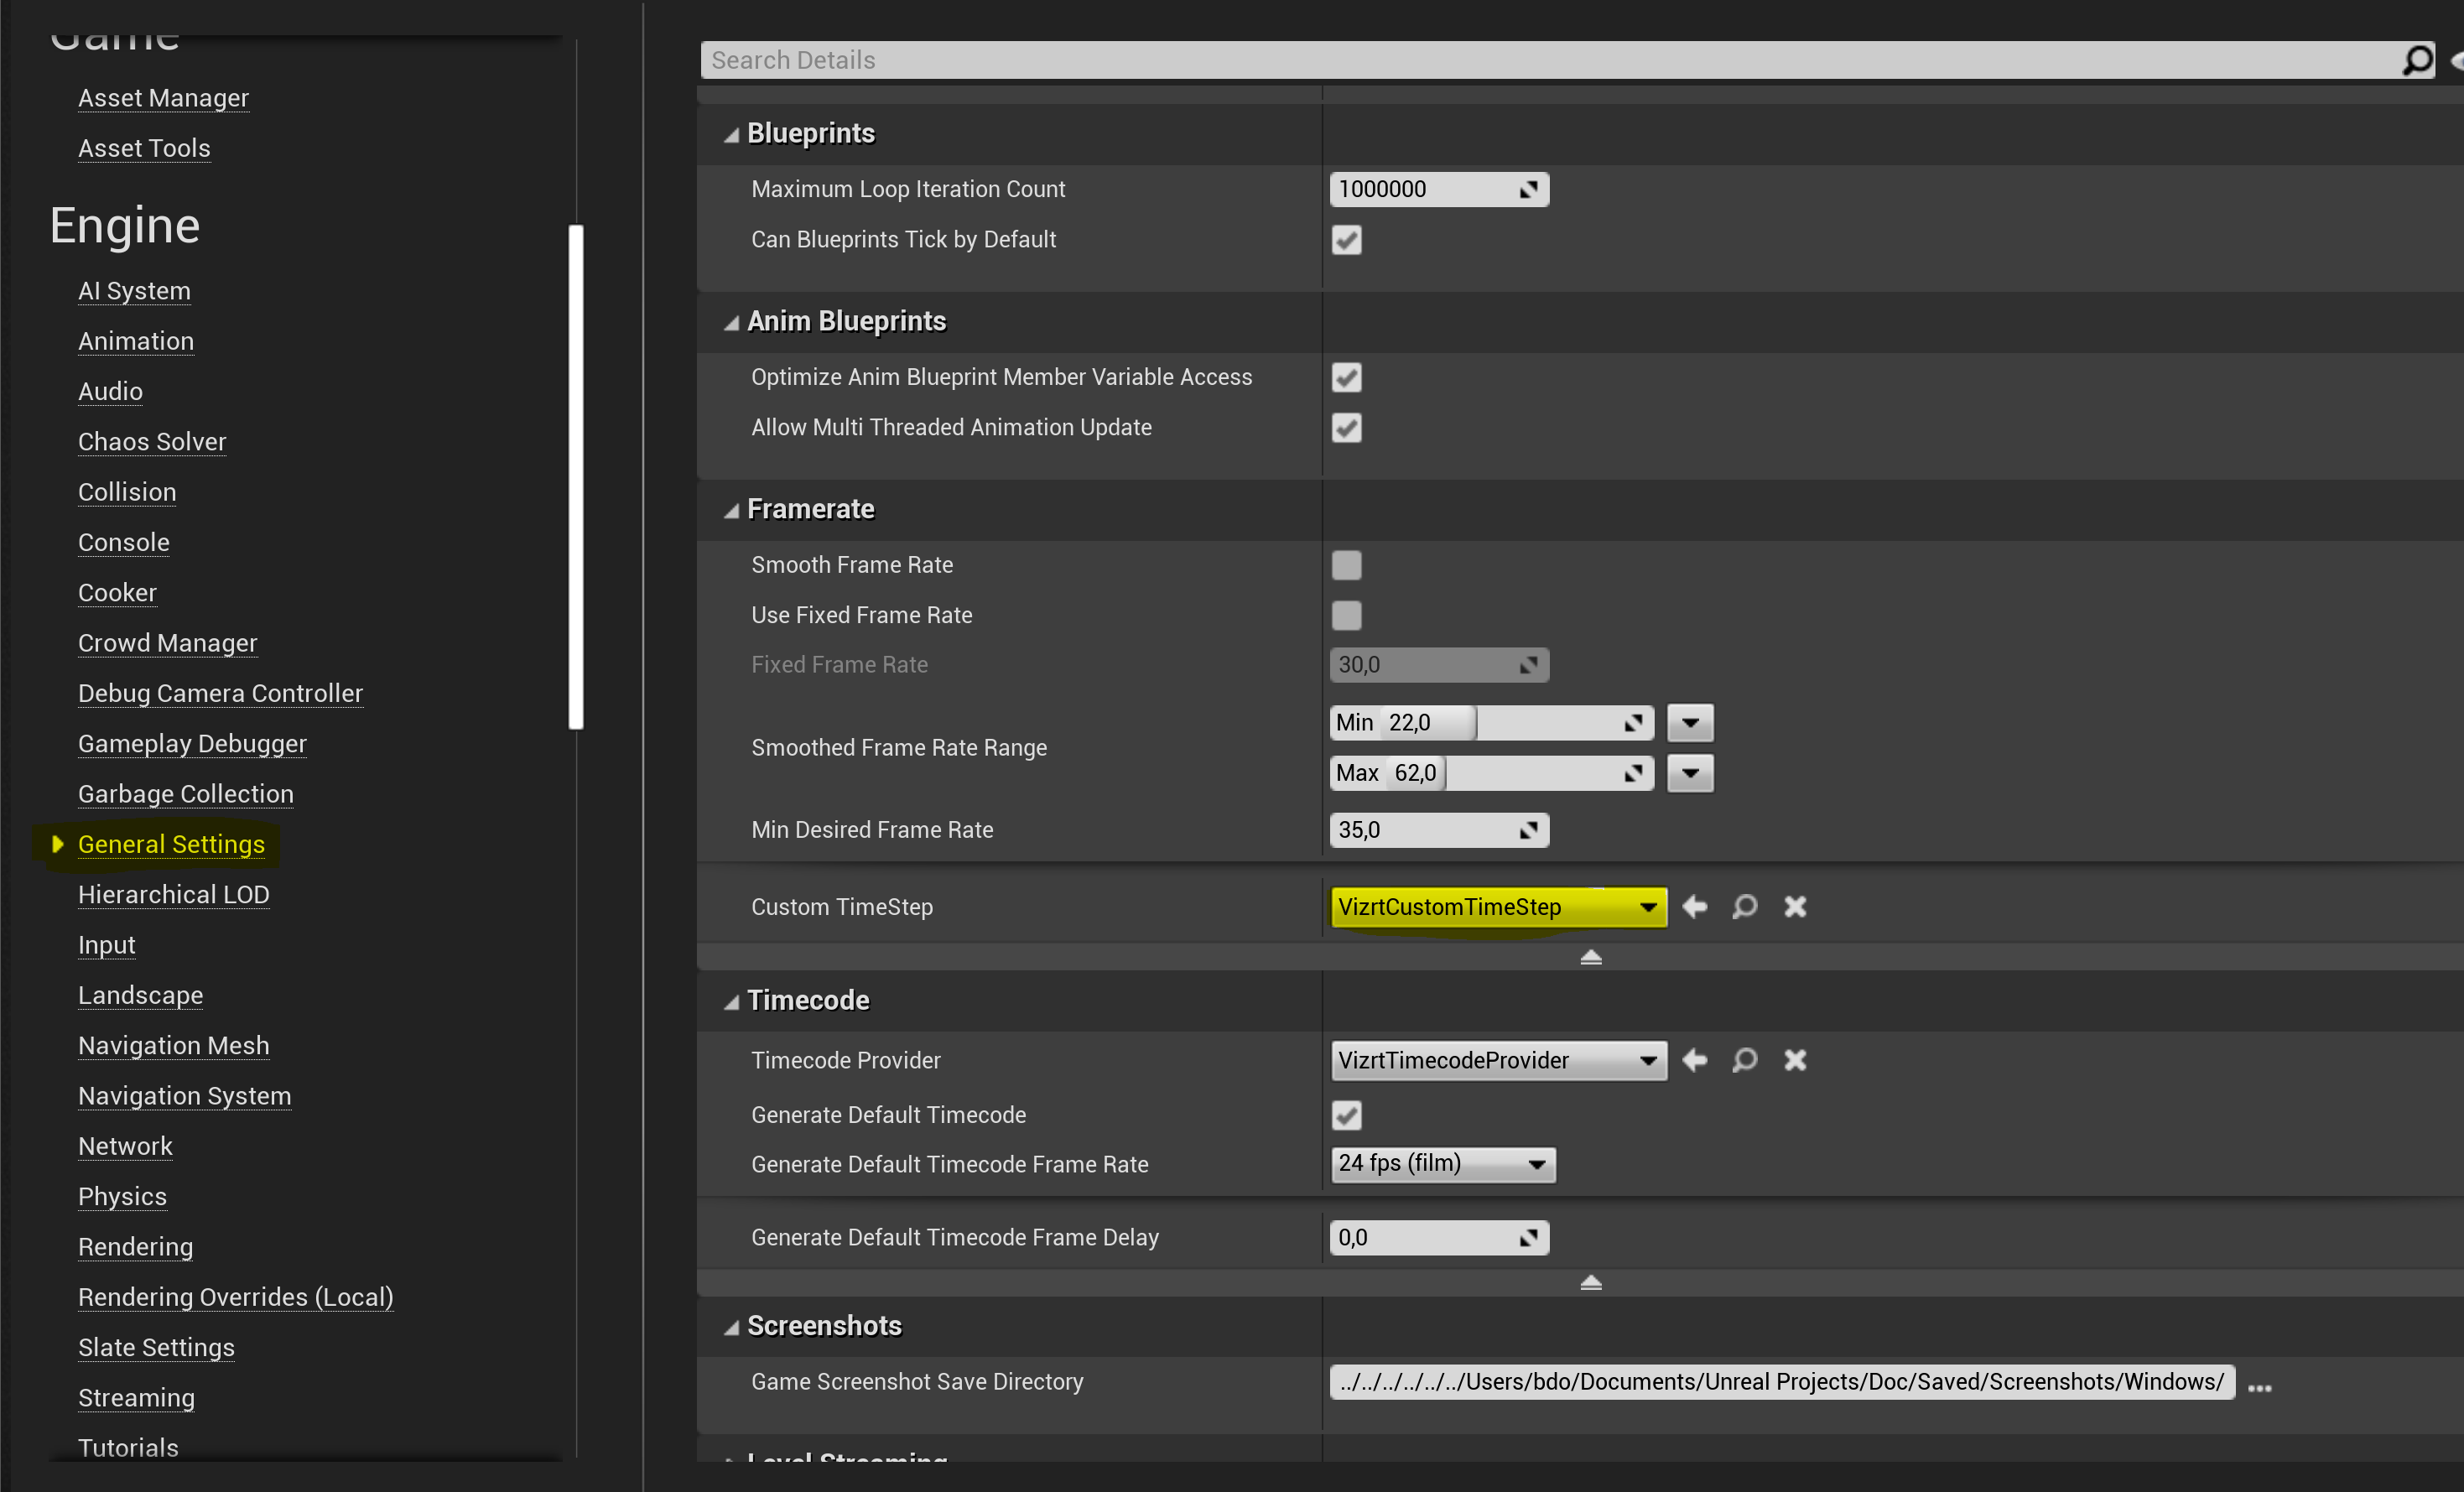Use selected asset arrow for Timecode Provider
Screen dimensions: 2464x1492
(1695, 1060)
